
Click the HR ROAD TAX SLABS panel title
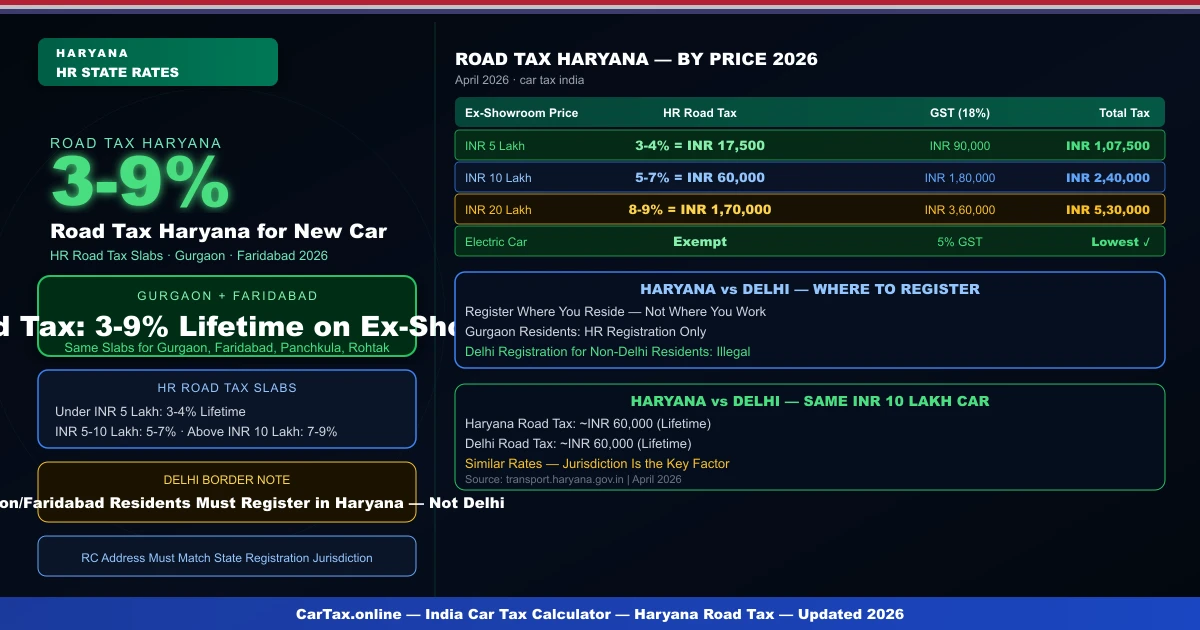pyautogui.click(x=226, y=388)
